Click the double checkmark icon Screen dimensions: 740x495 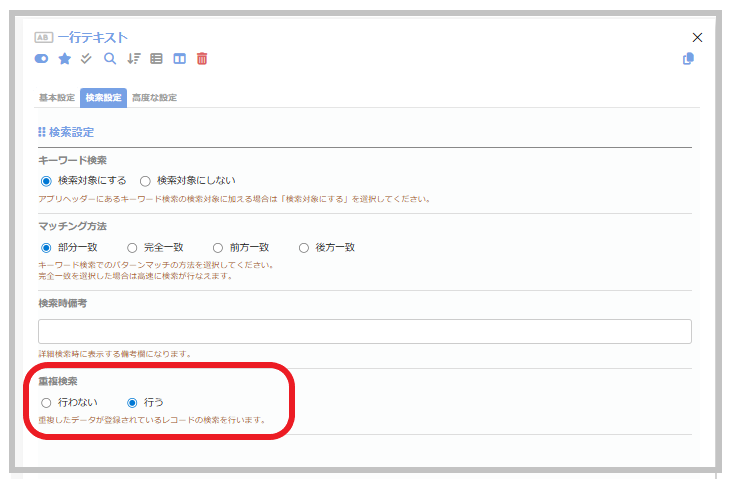point(87,59)
